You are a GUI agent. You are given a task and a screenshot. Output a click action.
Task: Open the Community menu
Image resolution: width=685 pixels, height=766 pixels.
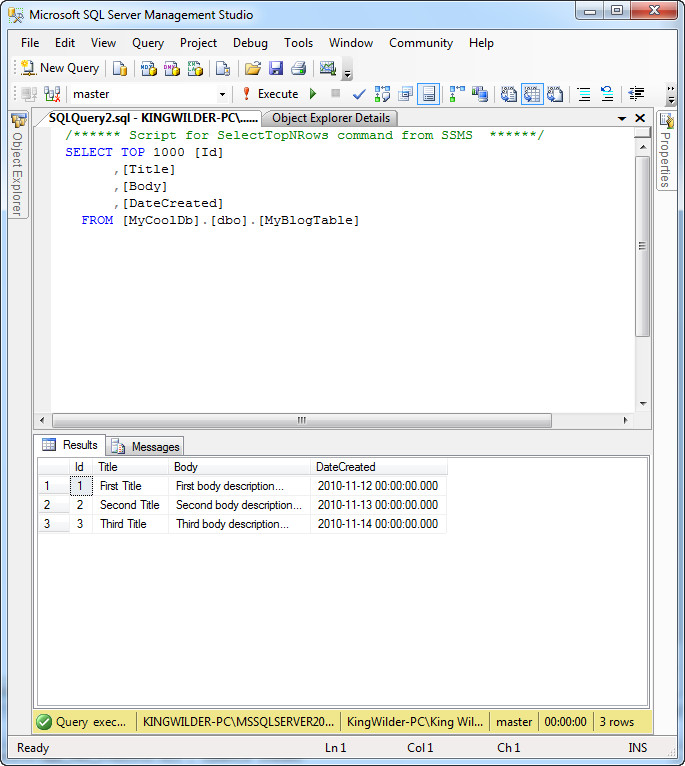point(421,43)
